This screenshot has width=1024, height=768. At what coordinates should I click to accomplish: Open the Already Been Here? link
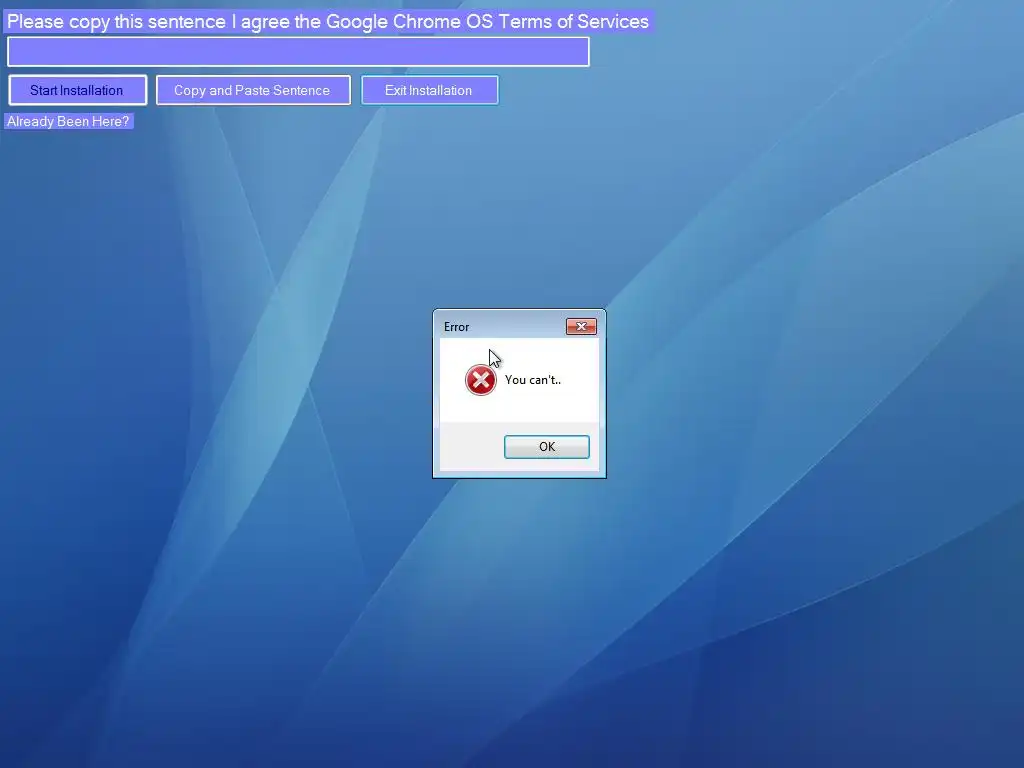point(69,121)
